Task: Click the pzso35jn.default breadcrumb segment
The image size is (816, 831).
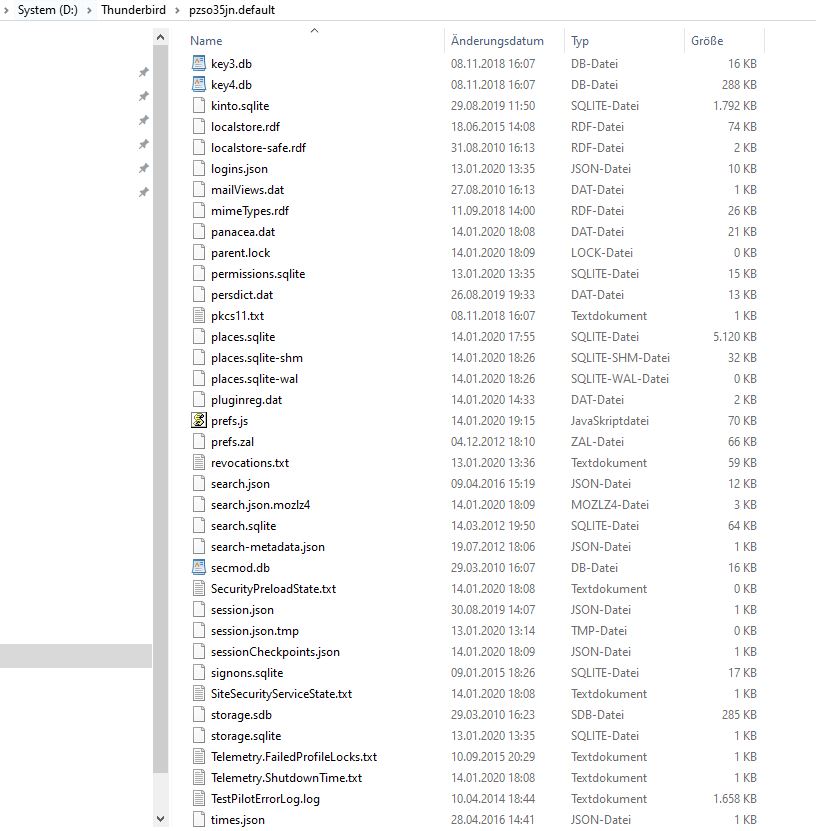Action: pyautogui.click(x=232, y=10)
